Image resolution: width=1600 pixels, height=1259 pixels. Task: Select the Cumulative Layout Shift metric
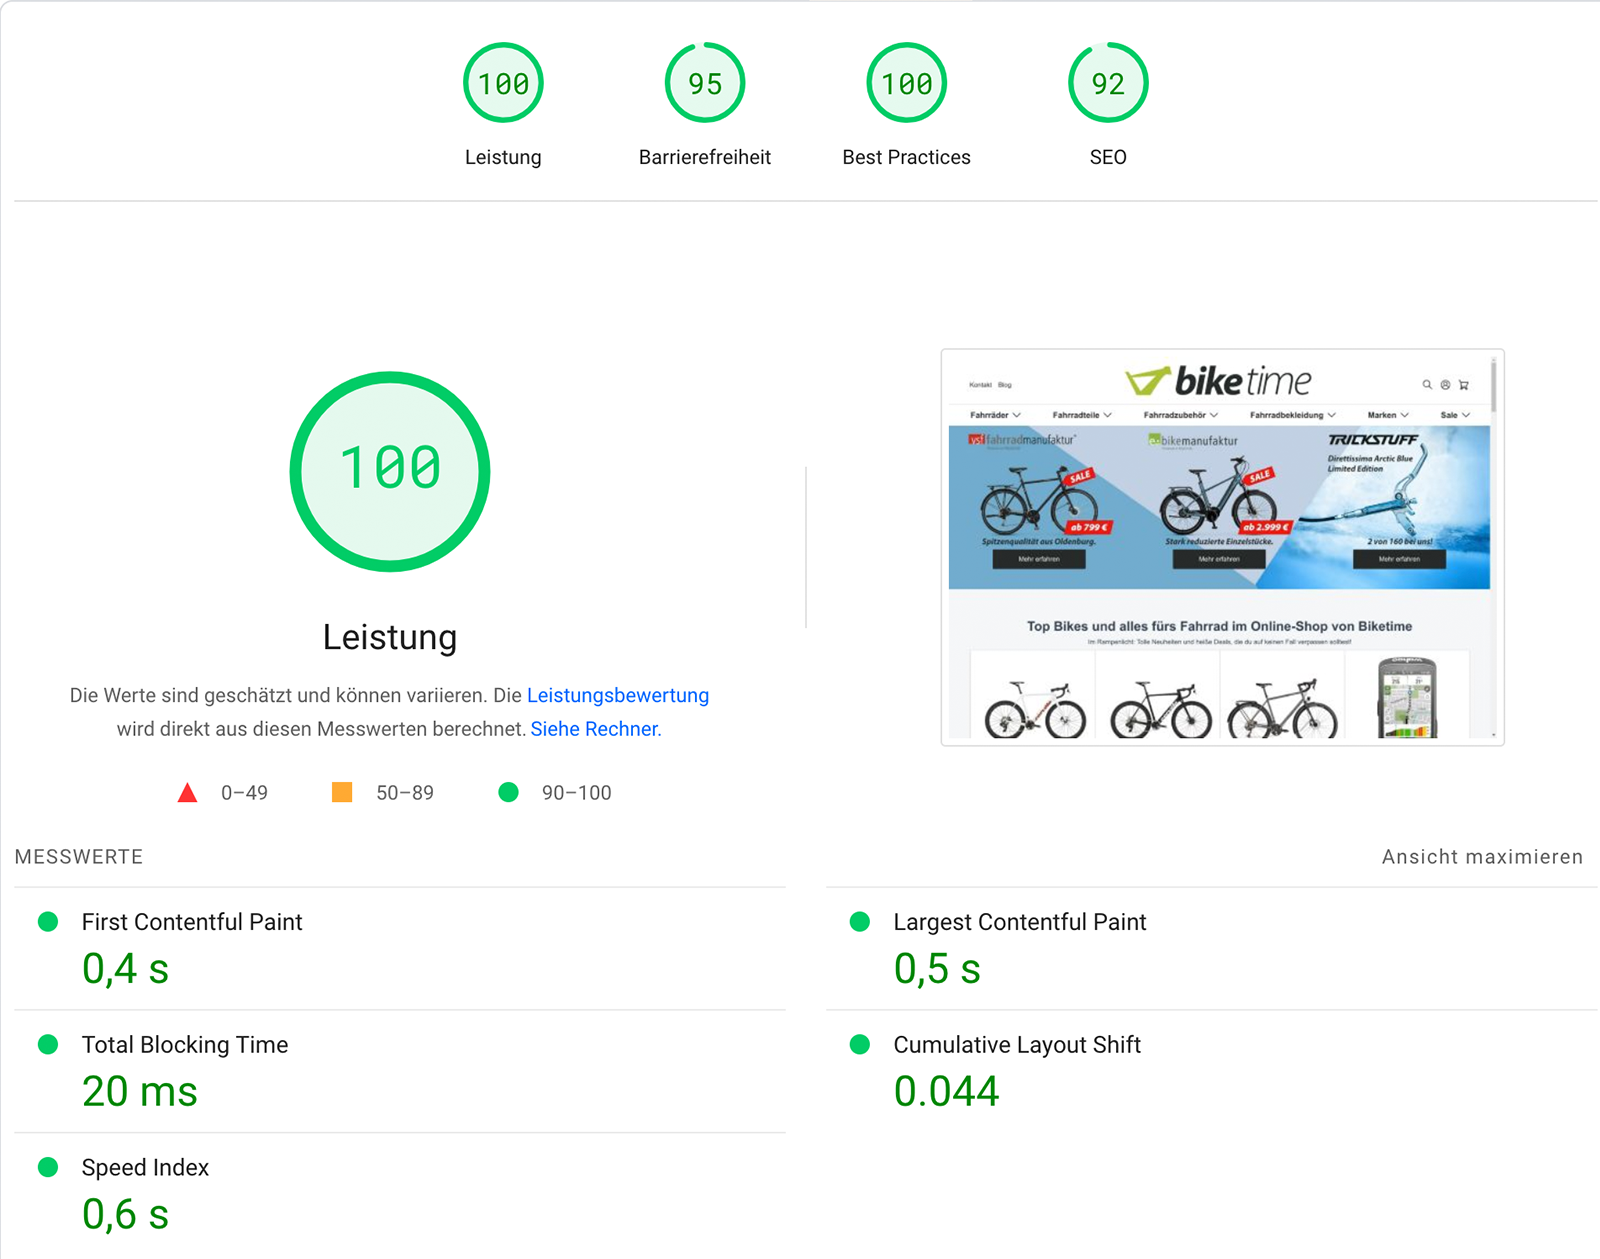pyautogui.click(x=1016, y=1045)
